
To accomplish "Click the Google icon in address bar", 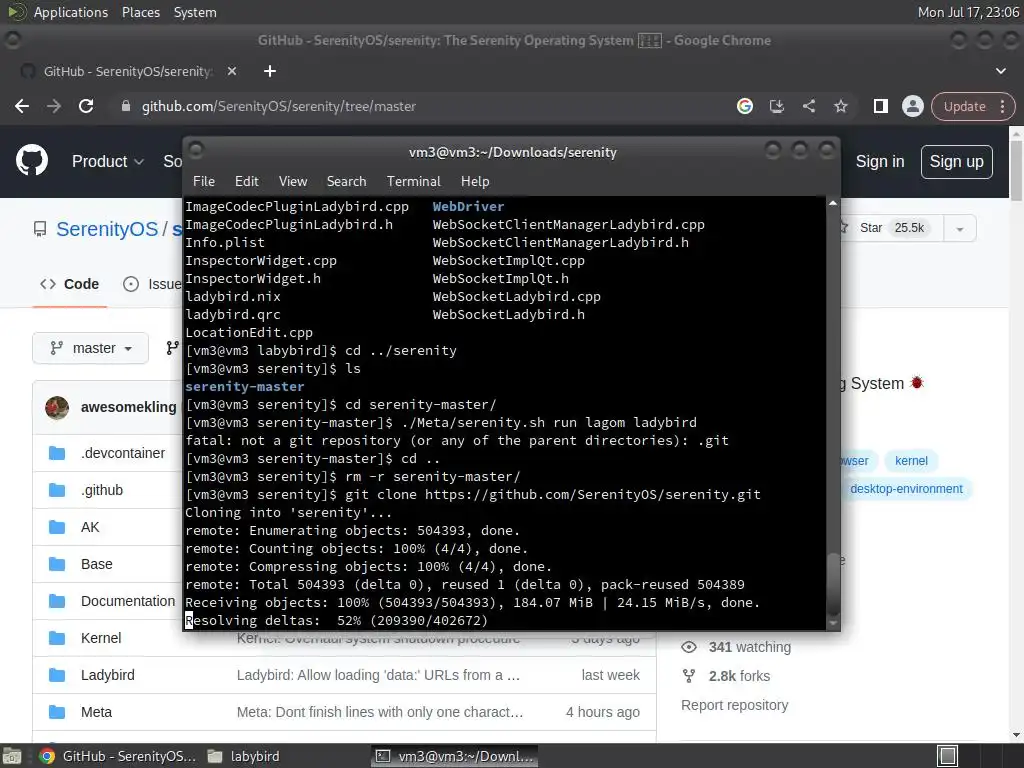I will pos(744,106).
